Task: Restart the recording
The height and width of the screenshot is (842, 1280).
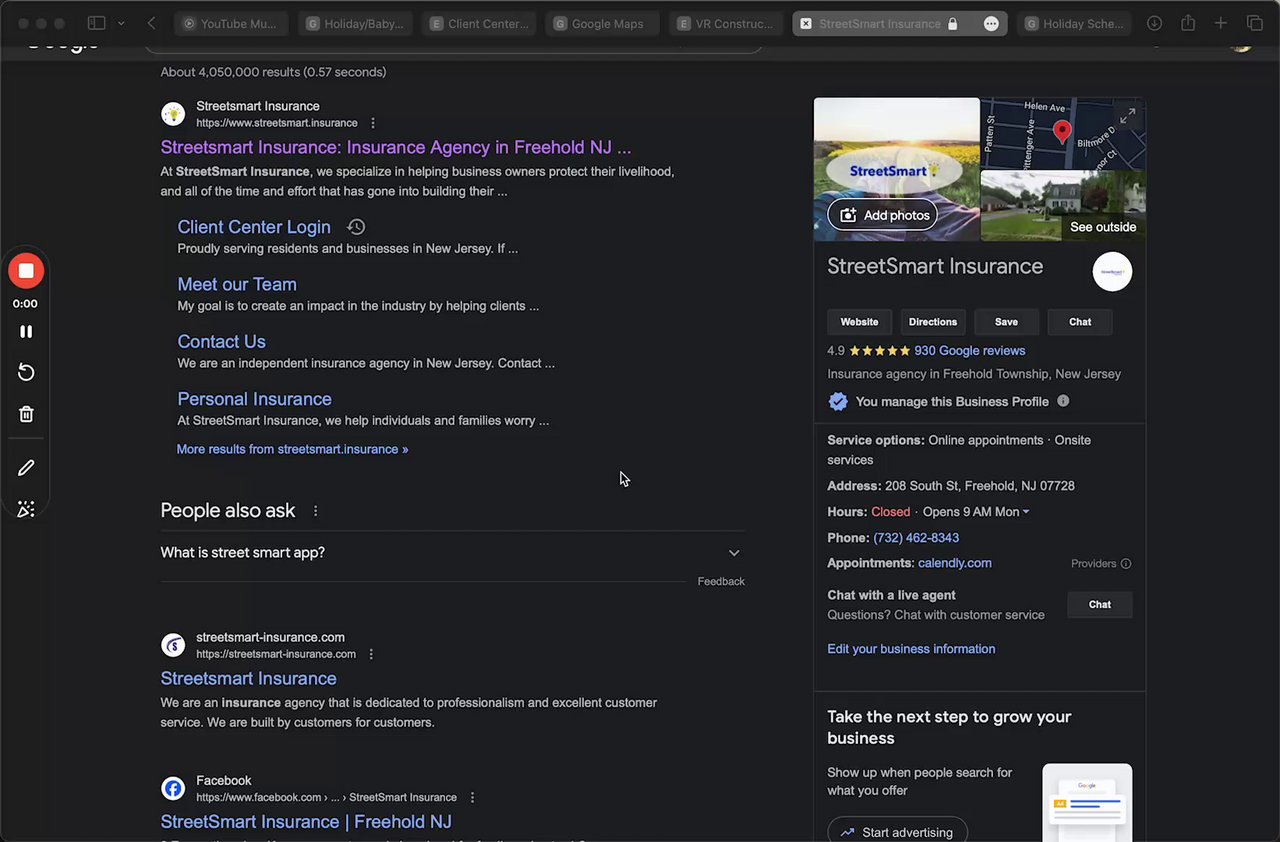Action: point(26,372)
